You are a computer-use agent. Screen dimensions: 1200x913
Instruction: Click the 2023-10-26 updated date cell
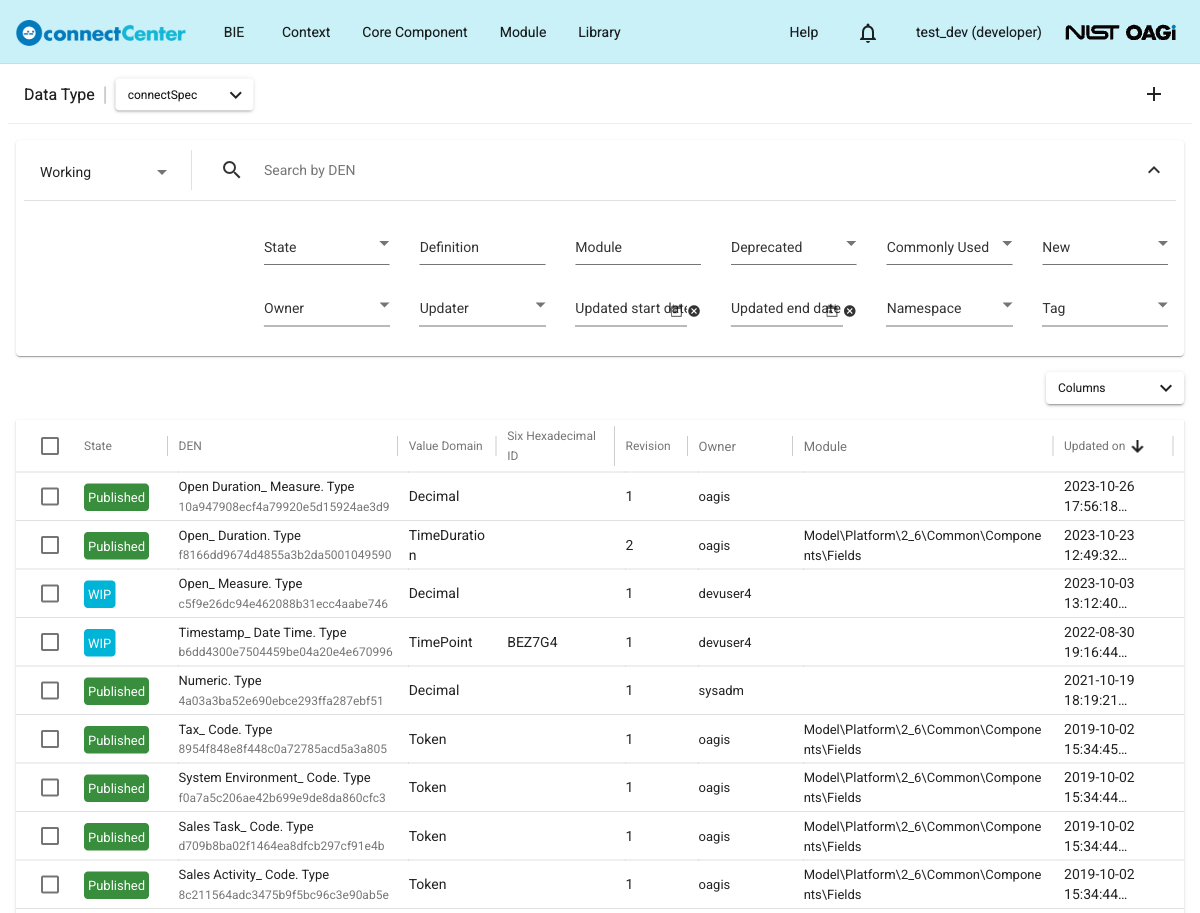pos(1099,496)
